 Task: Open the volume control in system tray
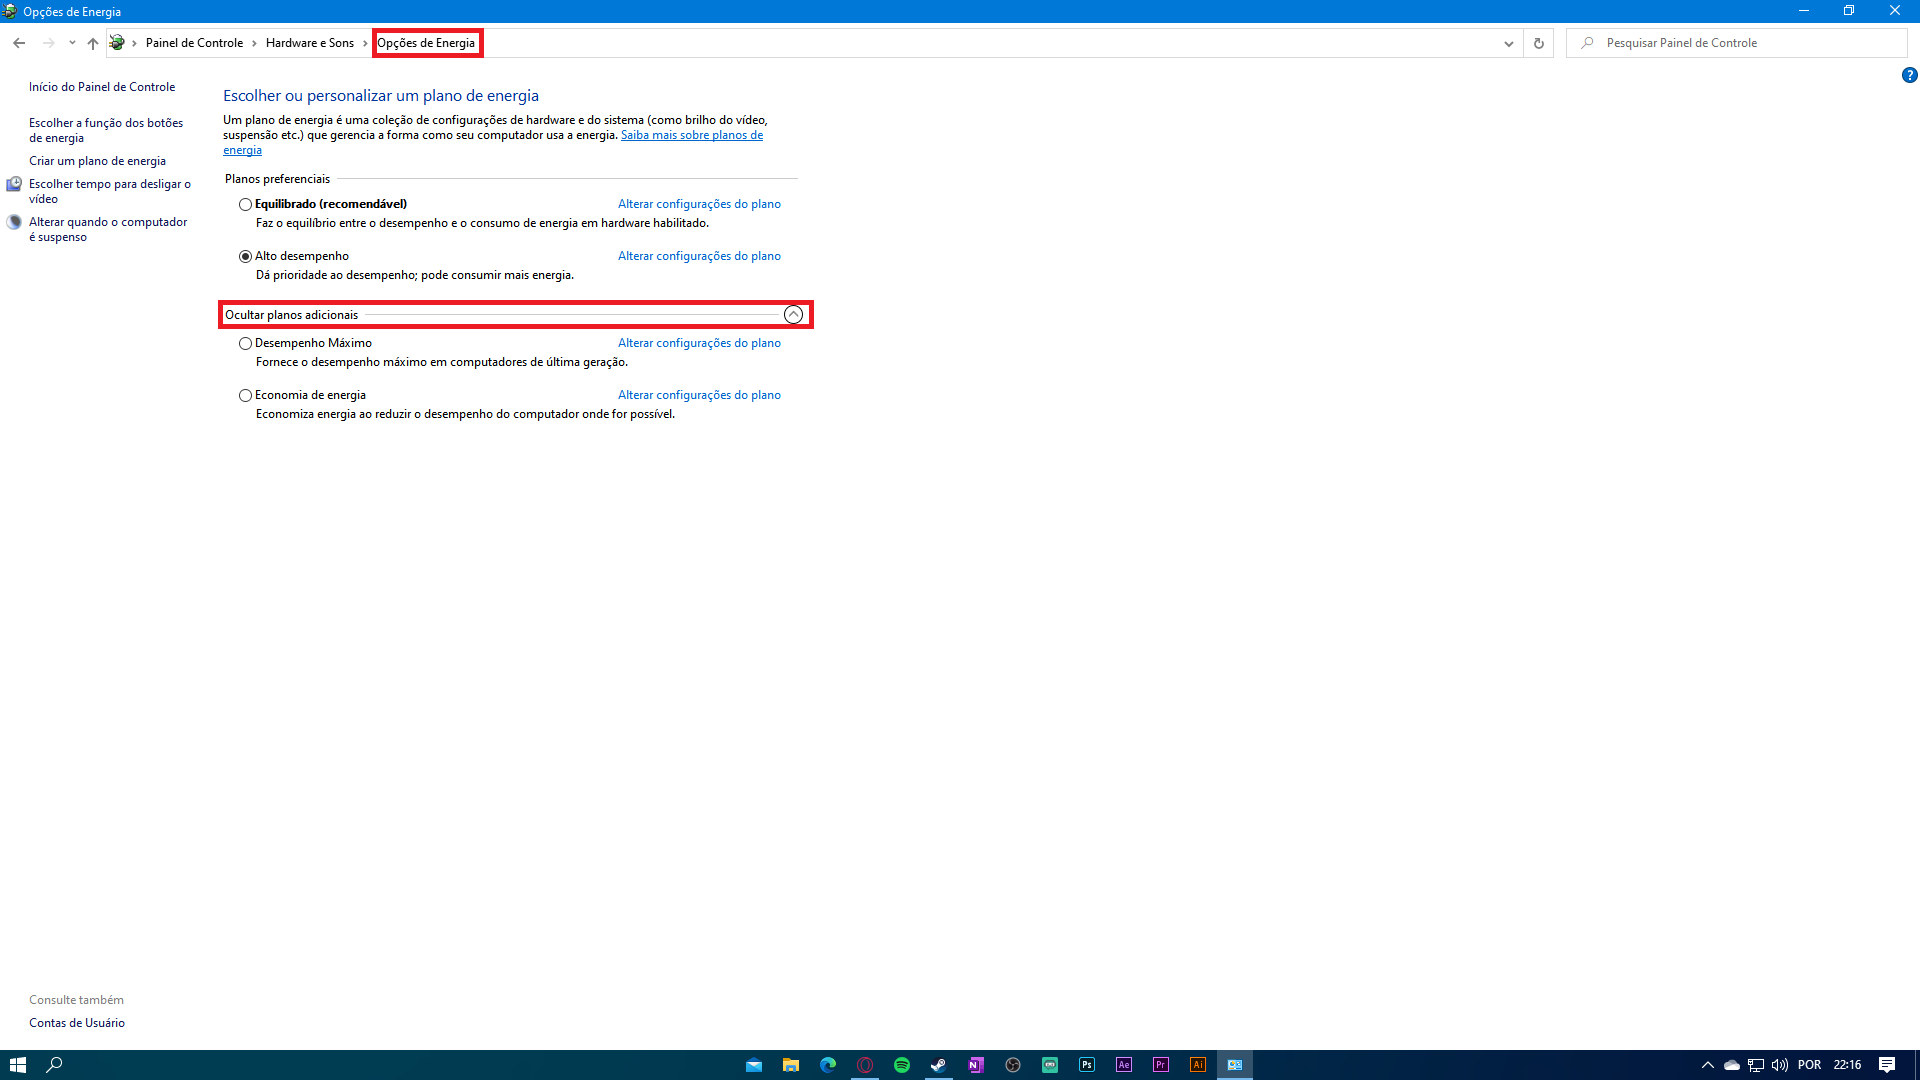pyautogui.click(x=1780, y=1065)
